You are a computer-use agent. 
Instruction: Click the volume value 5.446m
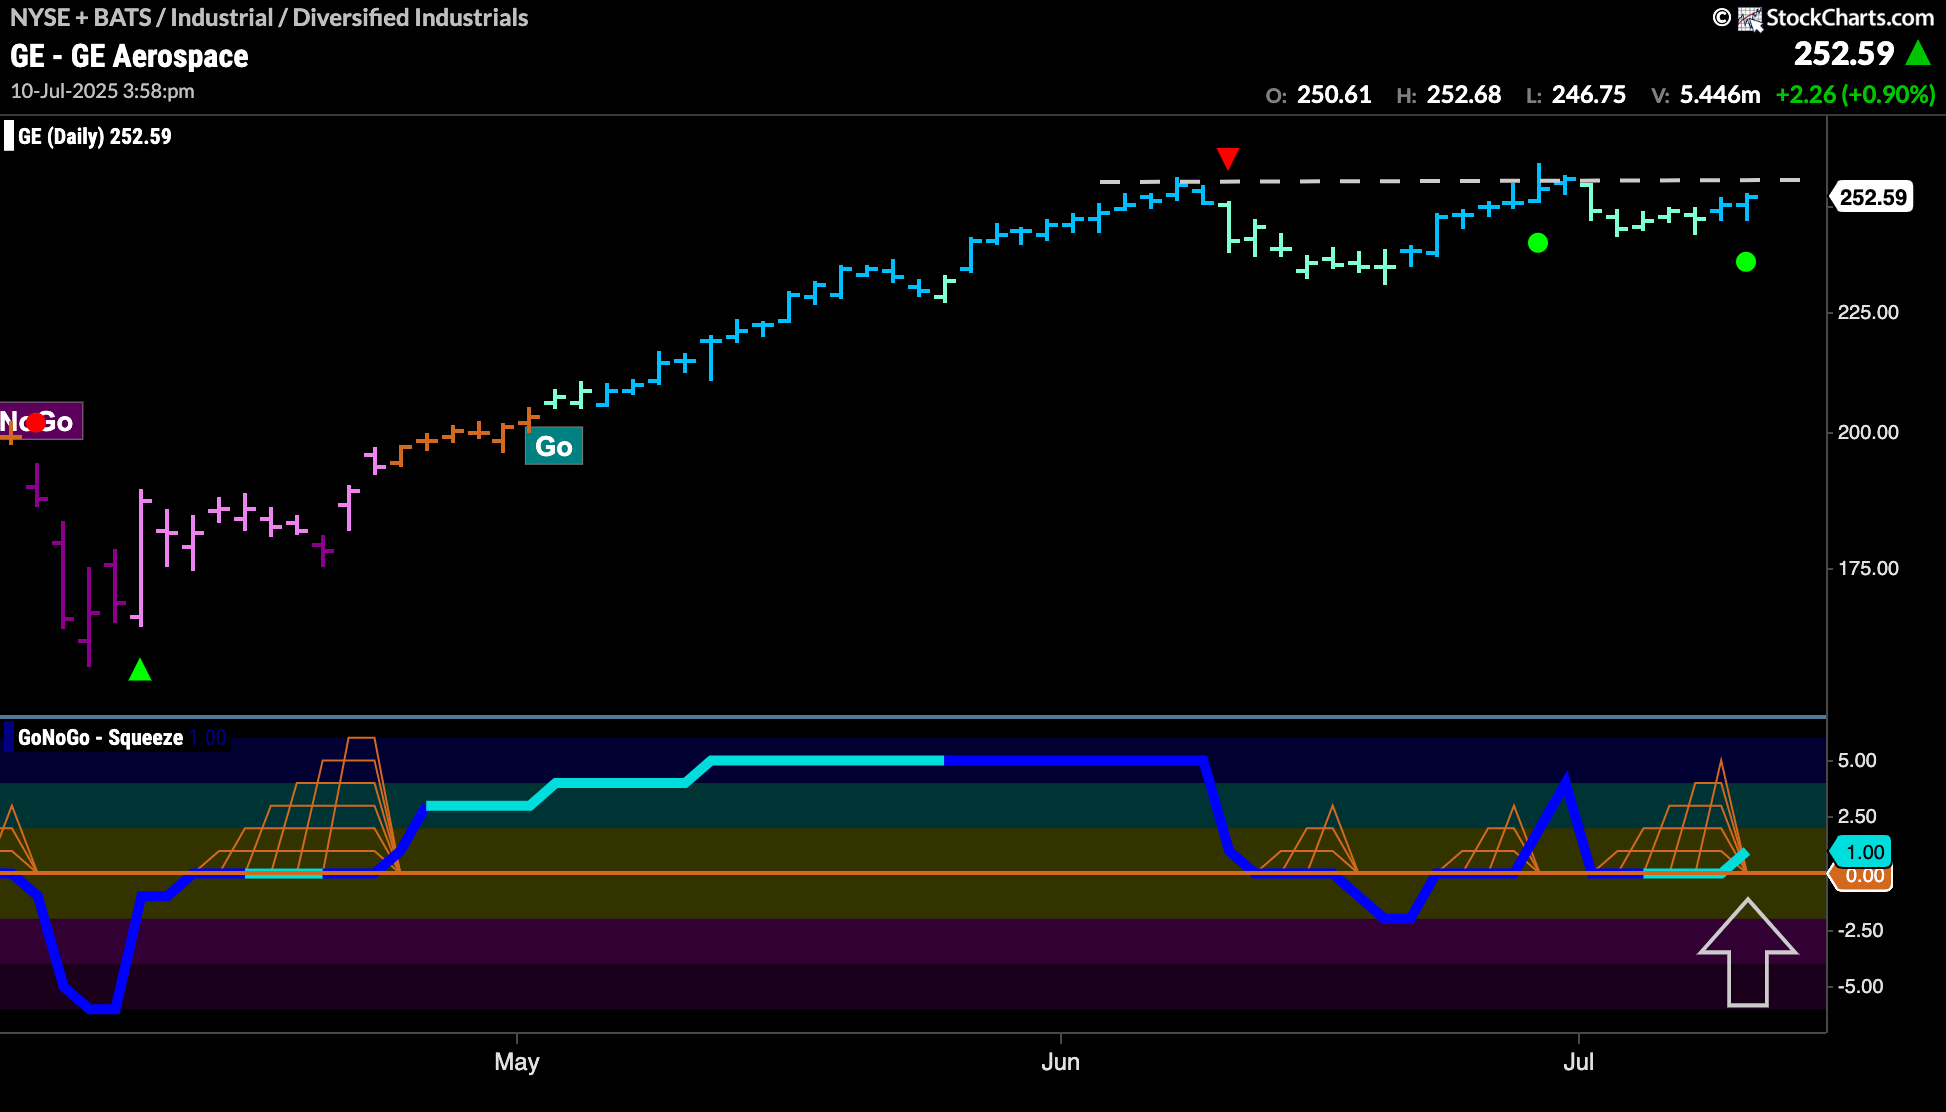1720,95
